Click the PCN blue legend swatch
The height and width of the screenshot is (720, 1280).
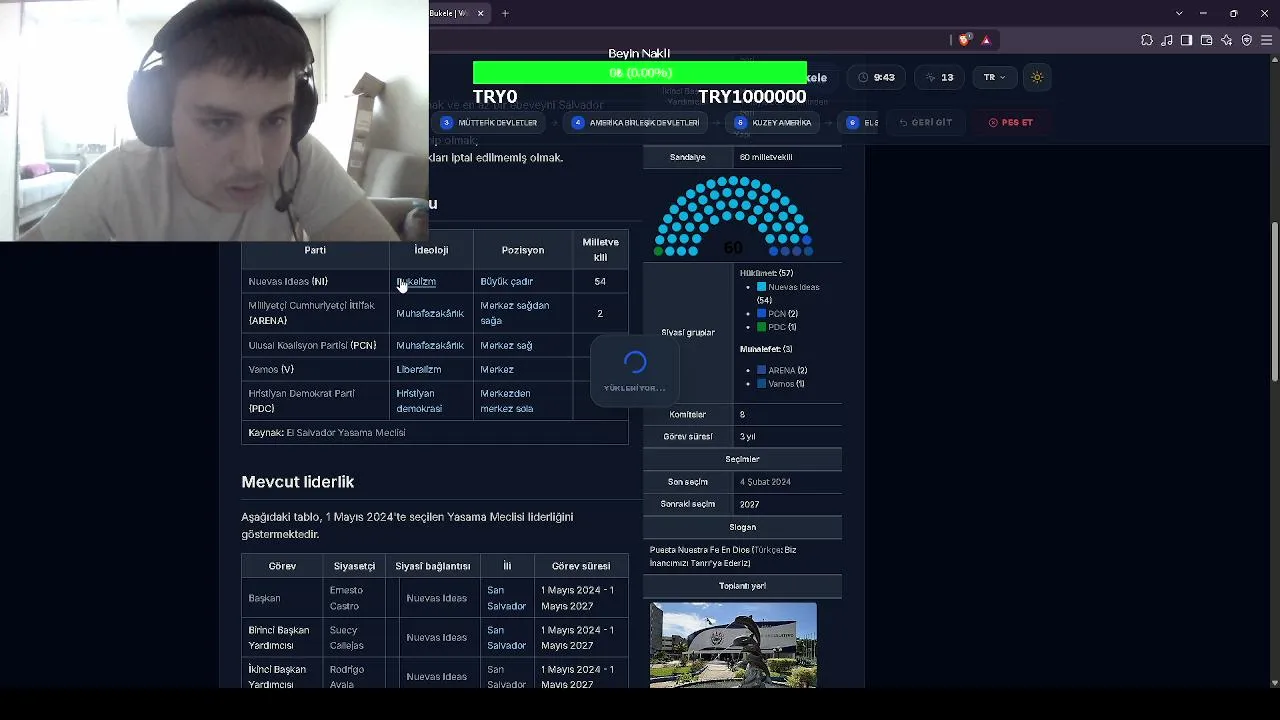click(761, 314)
